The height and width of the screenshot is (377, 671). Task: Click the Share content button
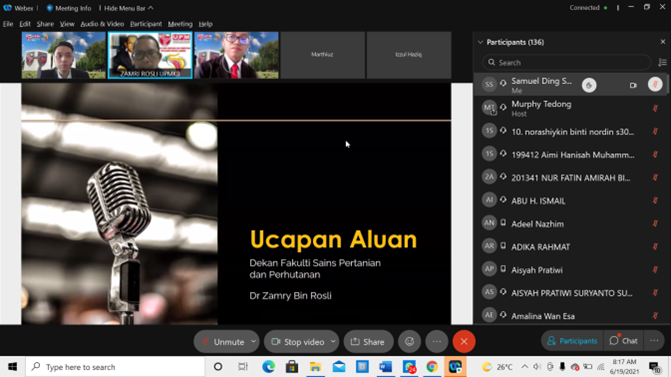pyautogui.click(x=368, y=341)
